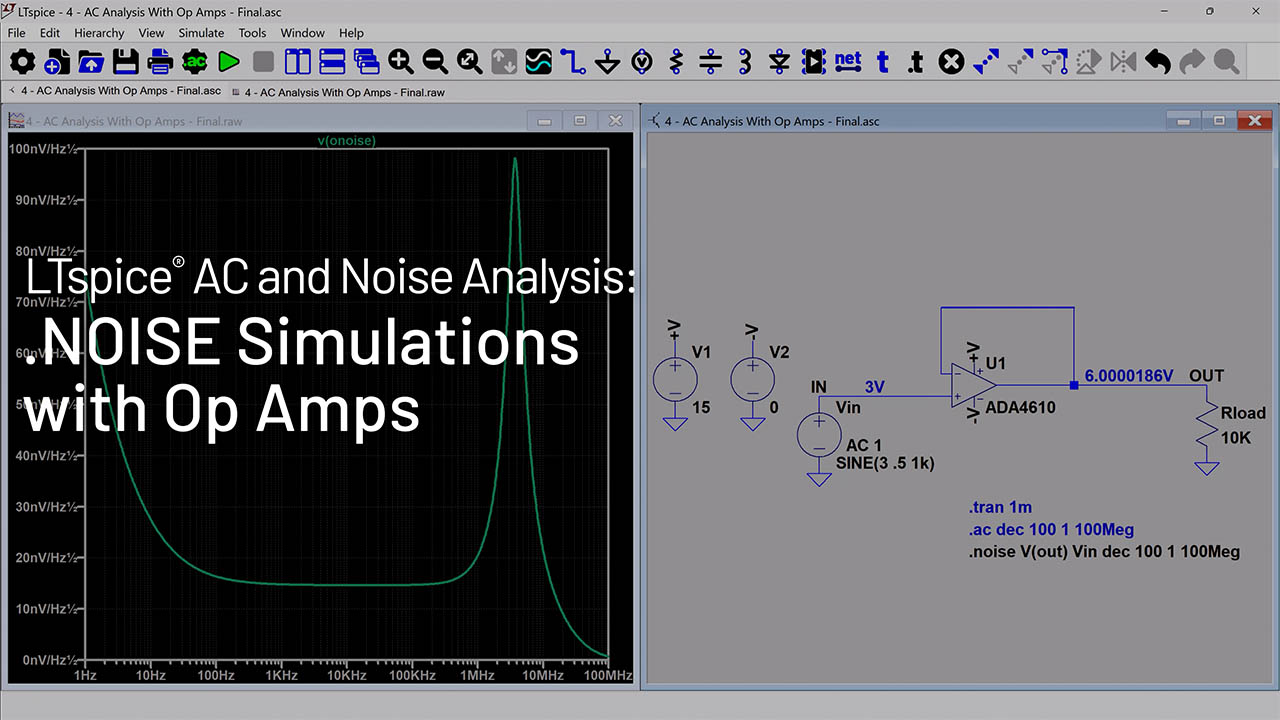Select the capacitor tool
The width and height of the screenshot is (1280, 720).
[711, 62]
